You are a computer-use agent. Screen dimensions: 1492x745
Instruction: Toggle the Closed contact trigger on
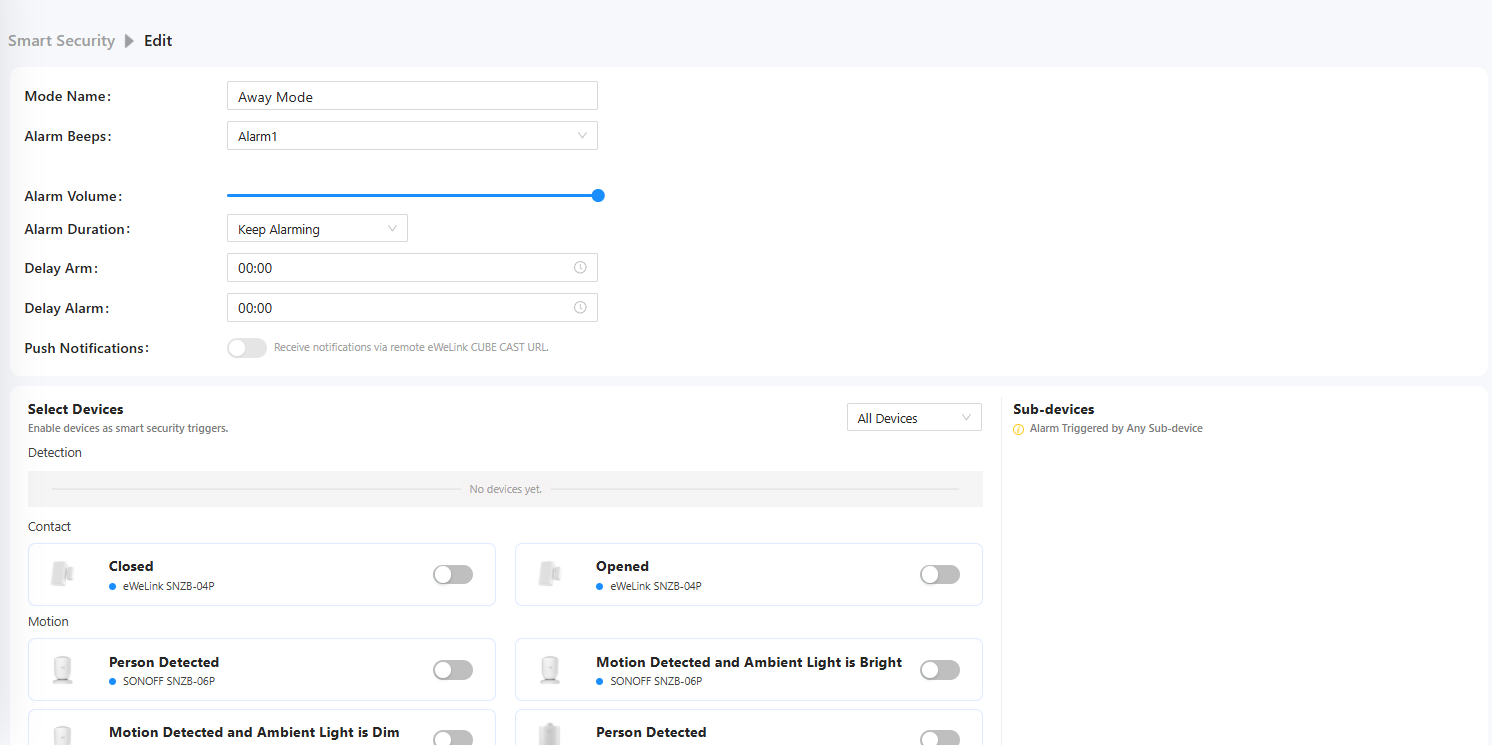pos(453,574)
